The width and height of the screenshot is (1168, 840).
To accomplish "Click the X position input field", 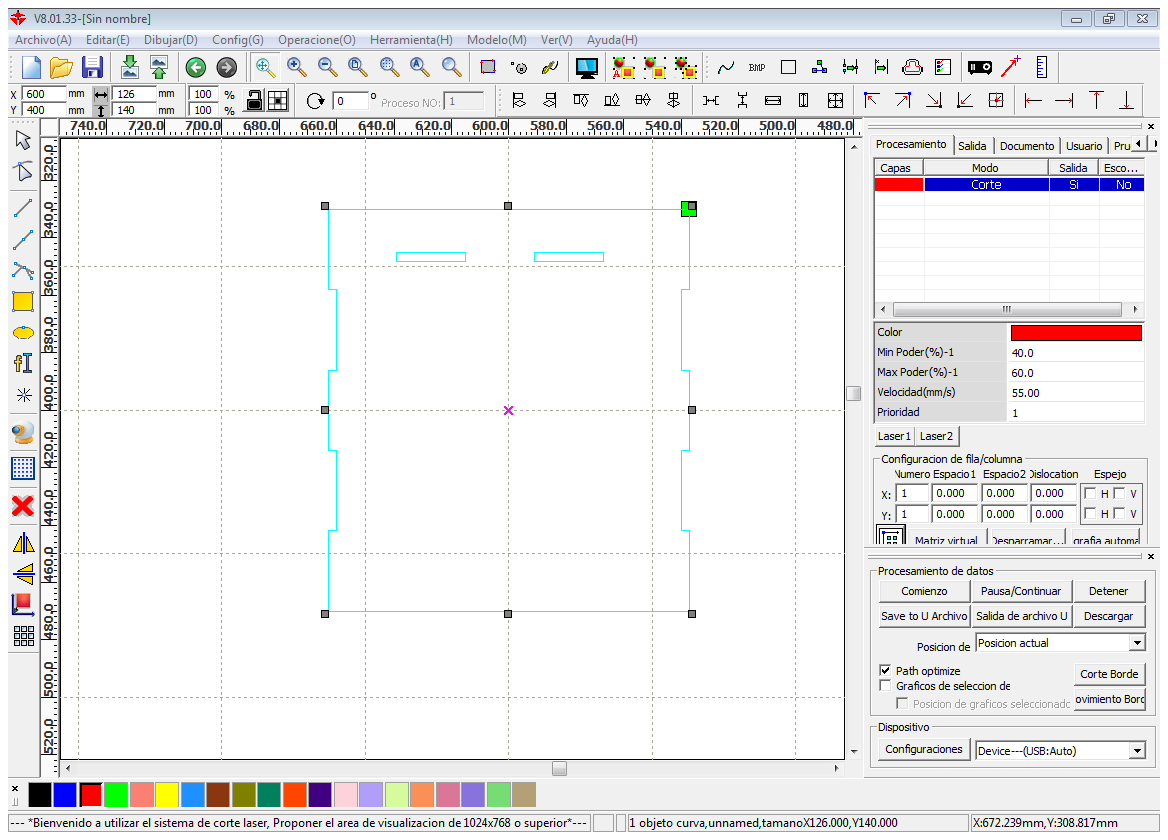I will pyautogui.click(x=44, y=95).
